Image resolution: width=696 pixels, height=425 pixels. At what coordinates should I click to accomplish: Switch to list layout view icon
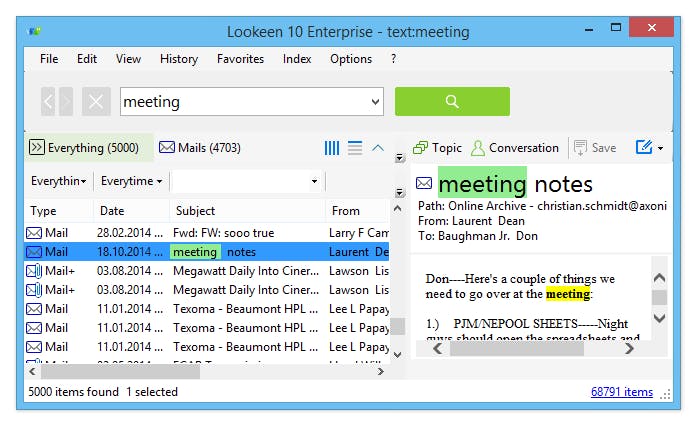pyautogui.click(x=355, y=148)
